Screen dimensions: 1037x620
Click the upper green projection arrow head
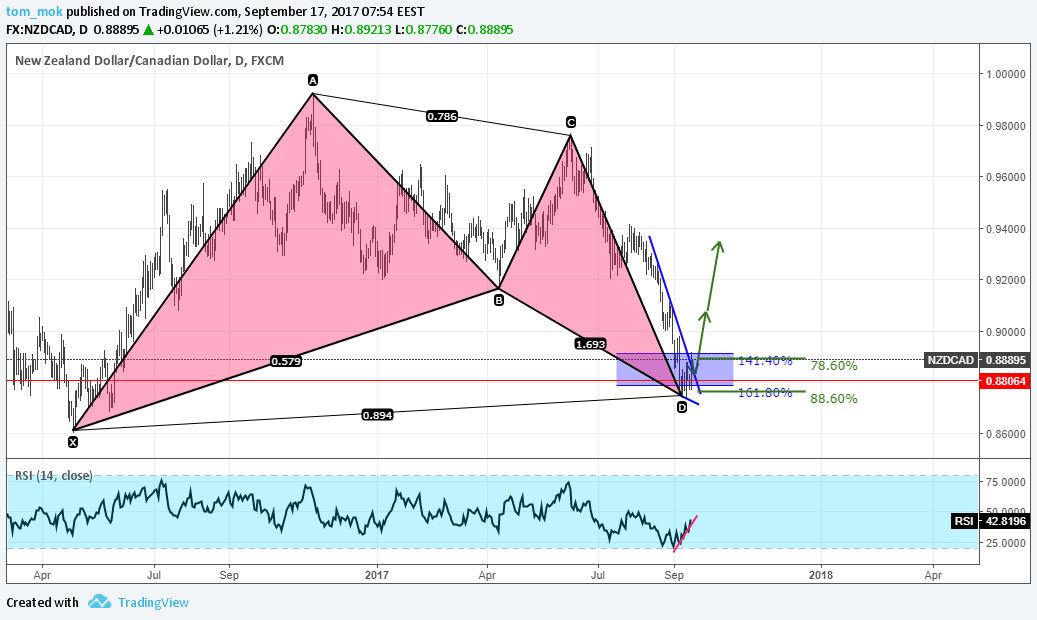719,245
